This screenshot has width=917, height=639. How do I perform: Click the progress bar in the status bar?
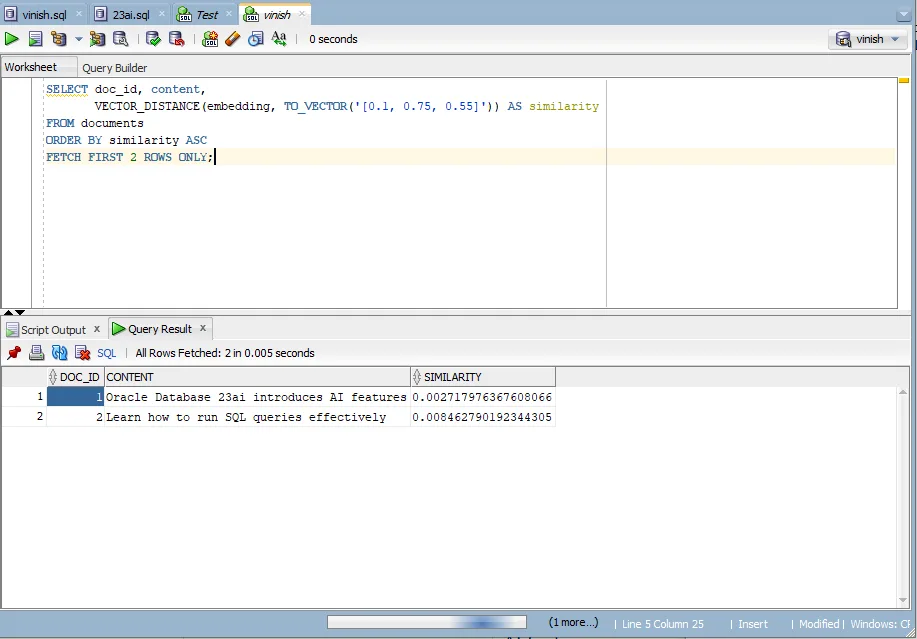point(427,623)
